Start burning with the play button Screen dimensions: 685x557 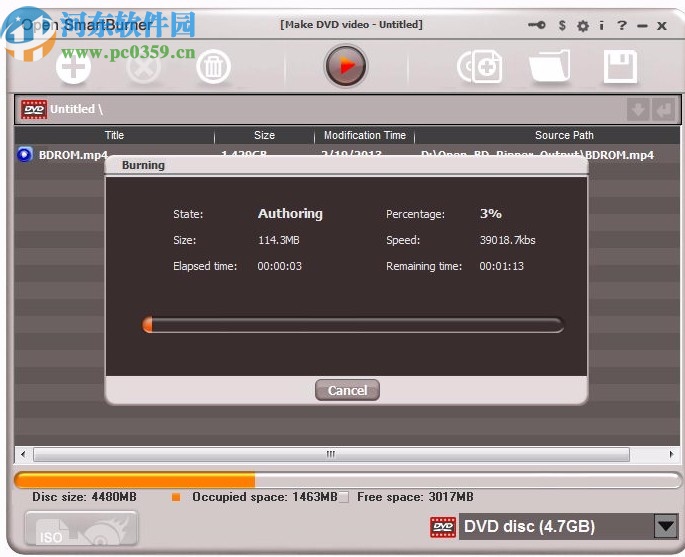click(346, 66)
